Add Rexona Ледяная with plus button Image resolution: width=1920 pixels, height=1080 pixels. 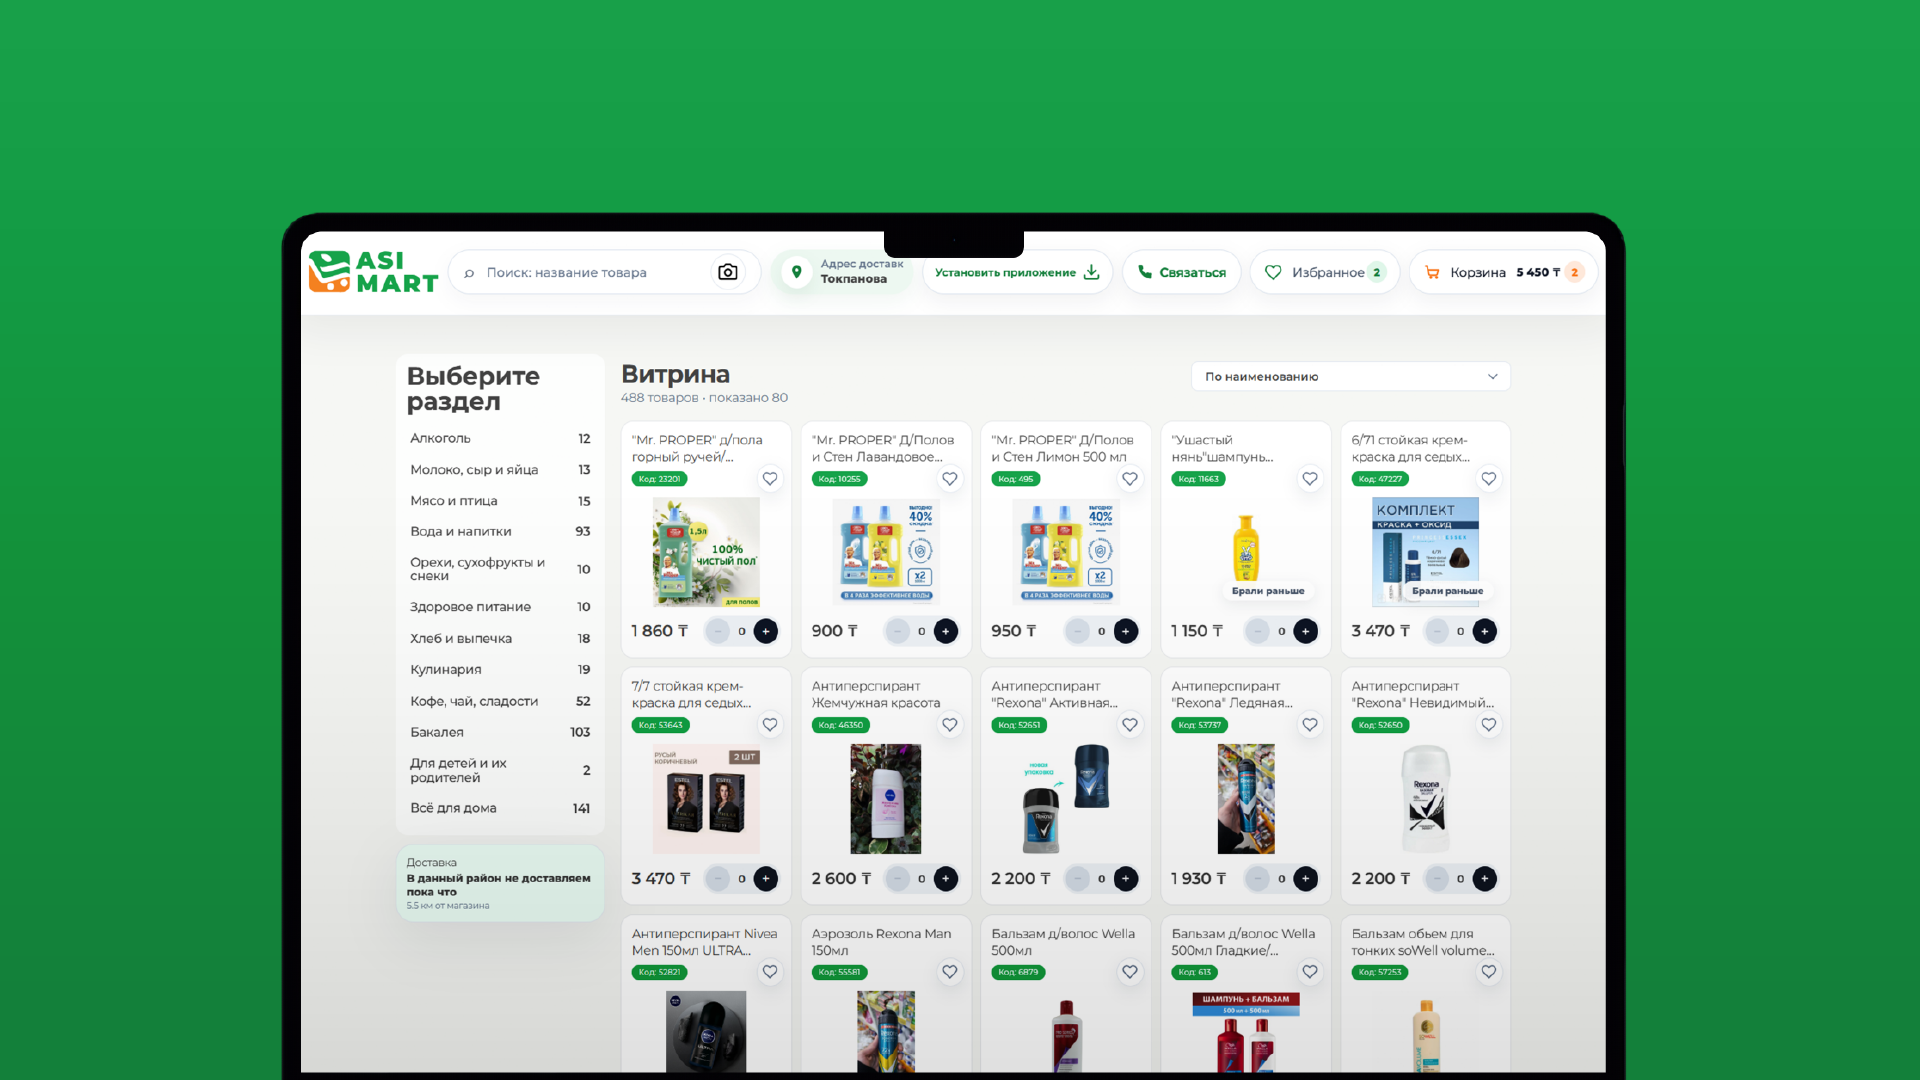(1306, 879)
